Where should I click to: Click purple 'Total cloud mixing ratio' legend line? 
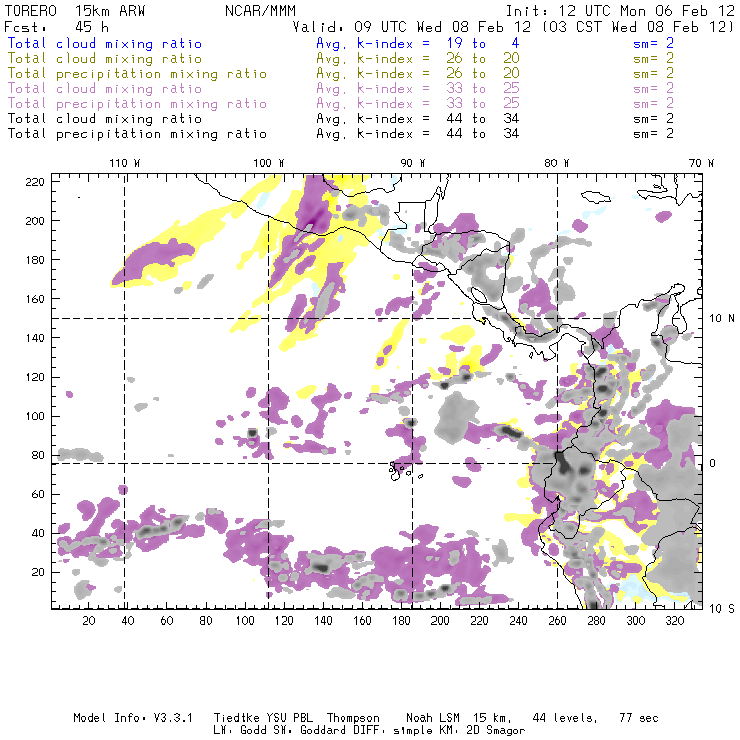[x=105, y=89]
